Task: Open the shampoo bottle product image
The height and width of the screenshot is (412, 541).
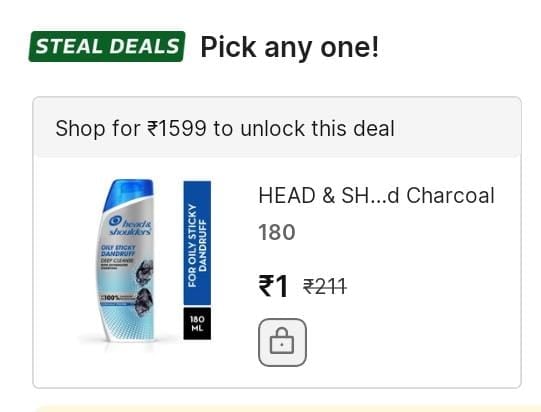Action: (128, 261)
